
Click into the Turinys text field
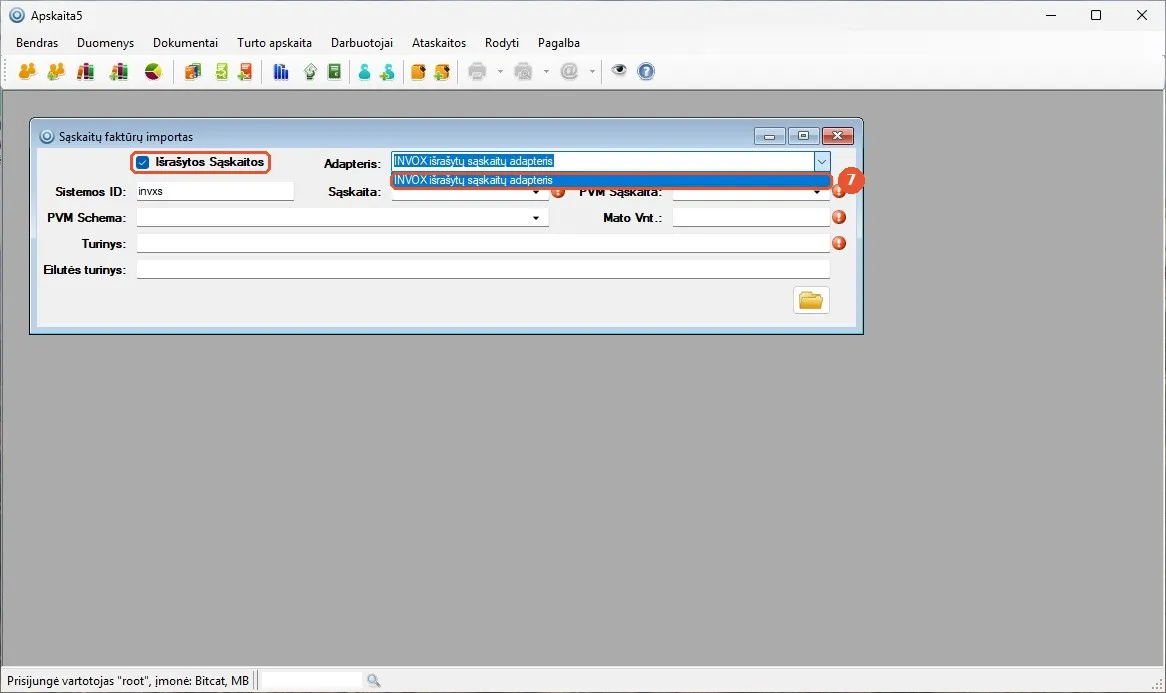[483, 243]
